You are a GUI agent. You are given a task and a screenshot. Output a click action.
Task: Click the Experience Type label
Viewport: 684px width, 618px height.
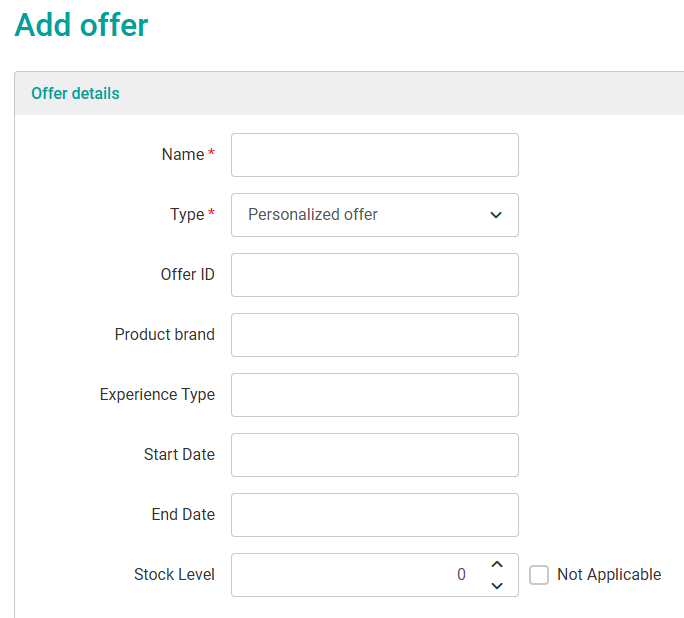coord(157,395)
